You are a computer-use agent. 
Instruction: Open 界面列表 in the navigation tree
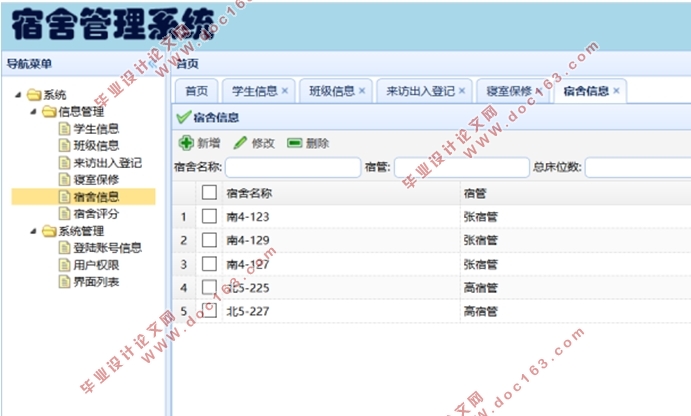[96, 282]
